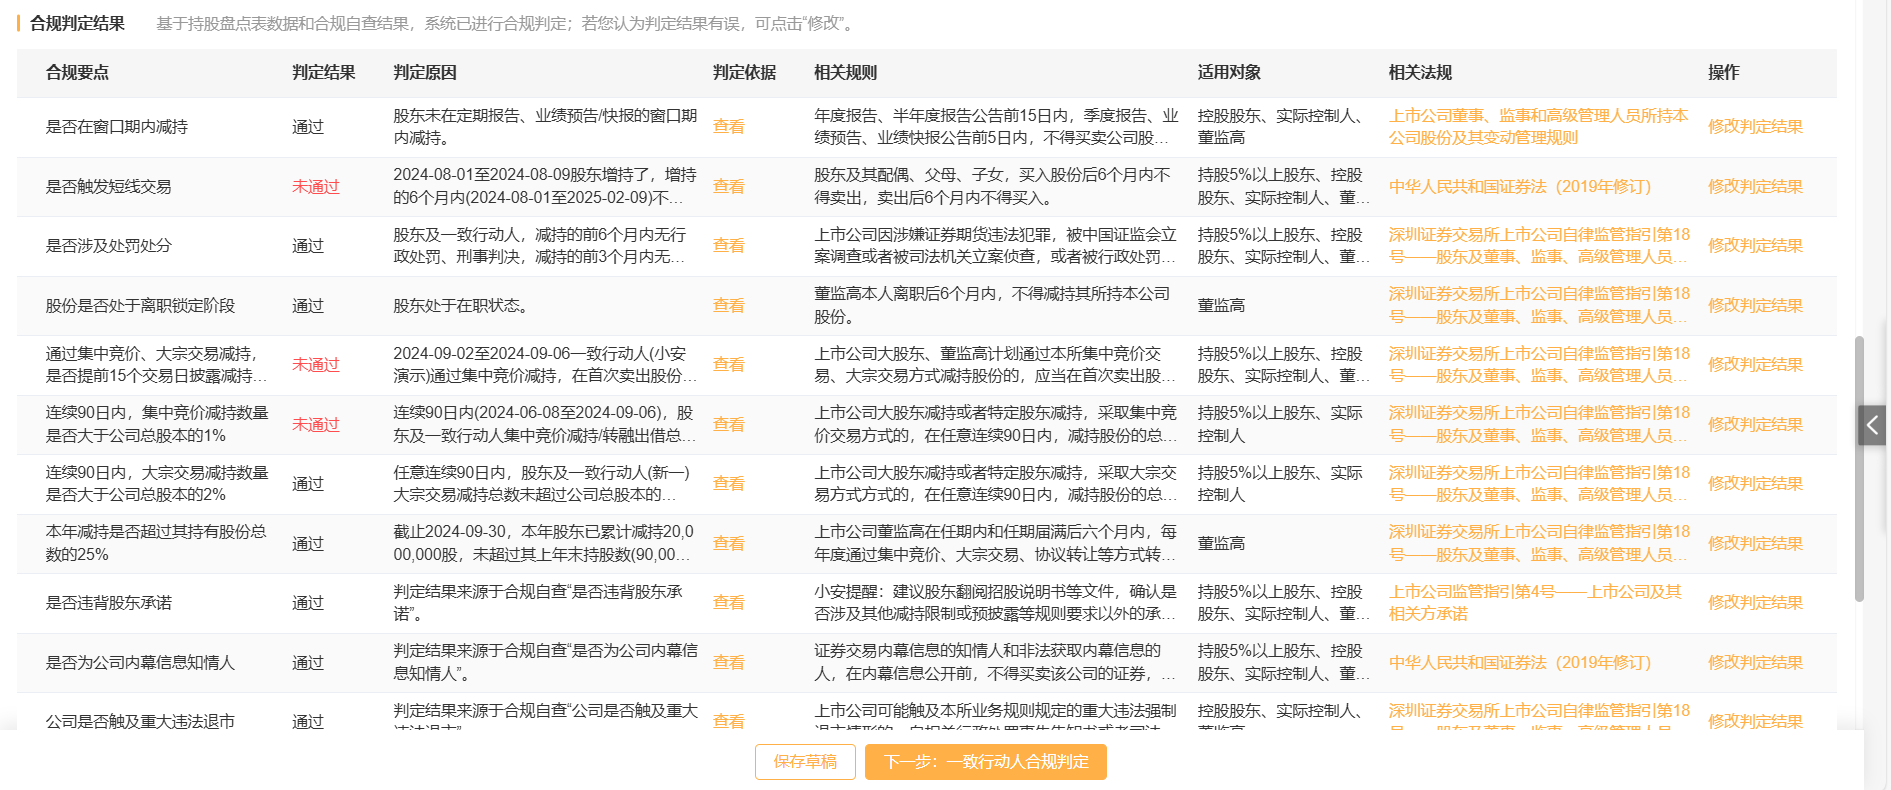The image size is (1891, 790).
Task: Click the 合规要点 column header
Action: (x=77, y=73)
